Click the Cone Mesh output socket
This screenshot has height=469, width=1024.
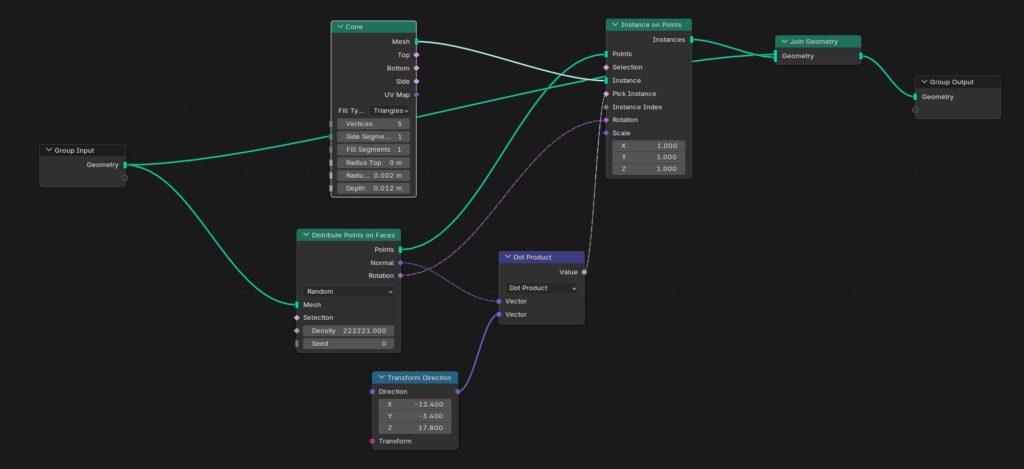pyautogui.click(x=416, y=42)
